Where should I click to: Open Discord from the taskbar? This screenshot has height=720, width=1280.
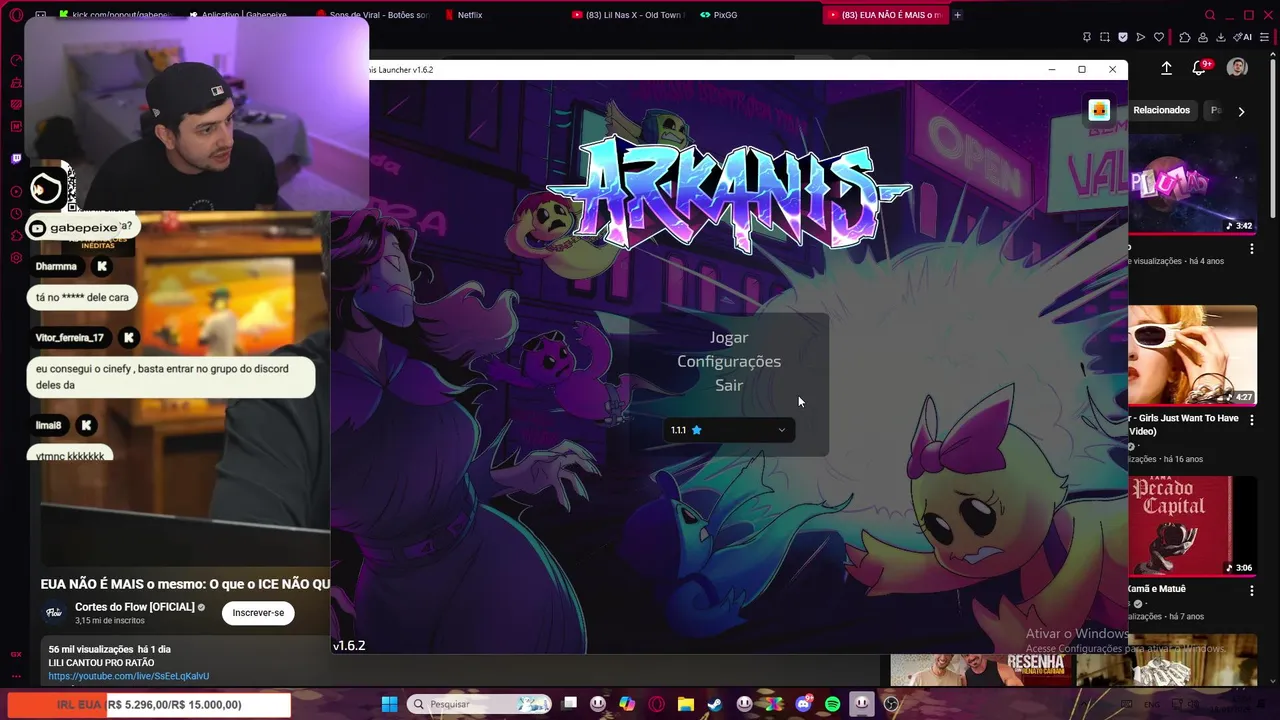[x=804, y=704]
